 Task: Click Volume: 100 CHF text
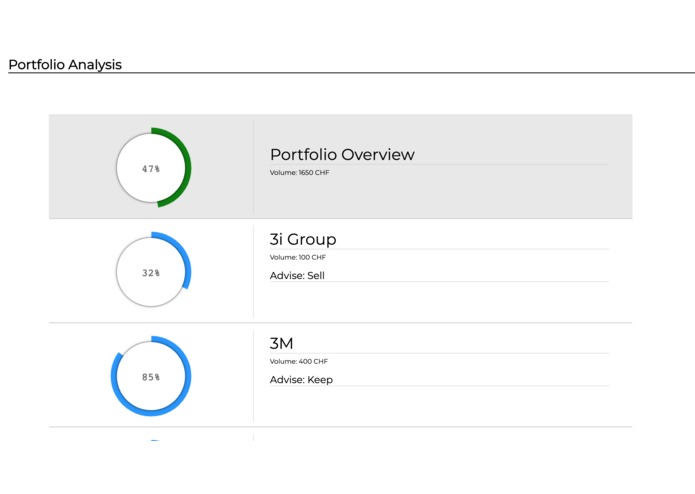click(298, 257)
